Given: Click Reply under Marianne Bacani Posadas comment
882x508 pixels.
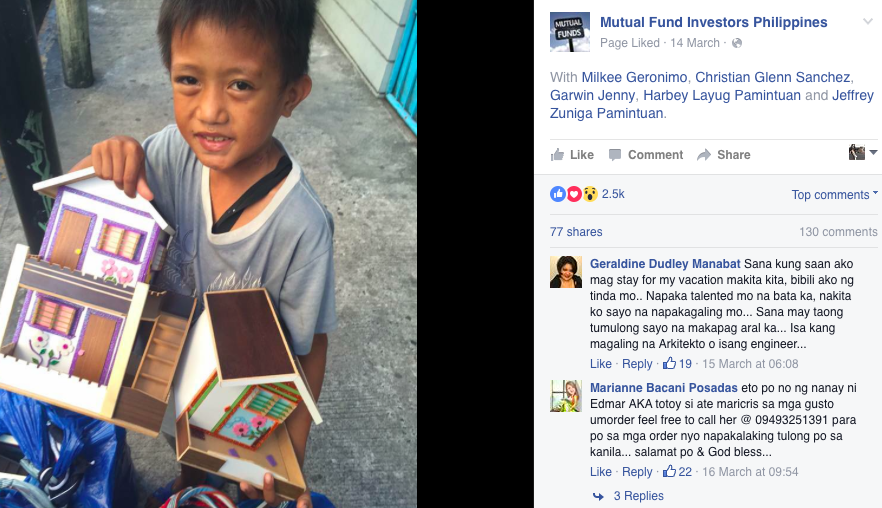Looking at the screenshot, I should pyautogui.click(x=637, y=472).
